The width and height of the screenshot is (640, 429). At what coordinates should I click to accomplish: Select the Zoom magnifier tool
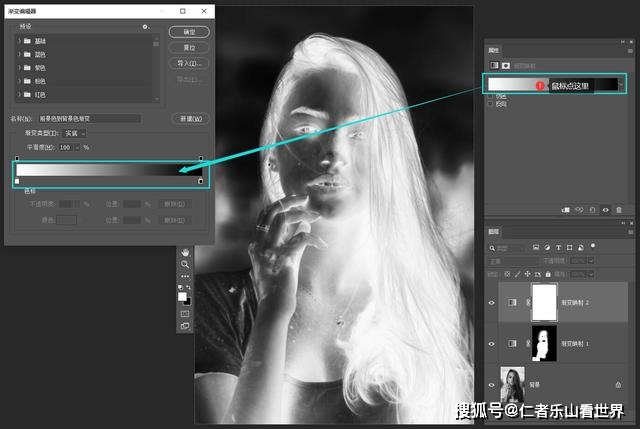pyautogui.click(x=185, y=265)
